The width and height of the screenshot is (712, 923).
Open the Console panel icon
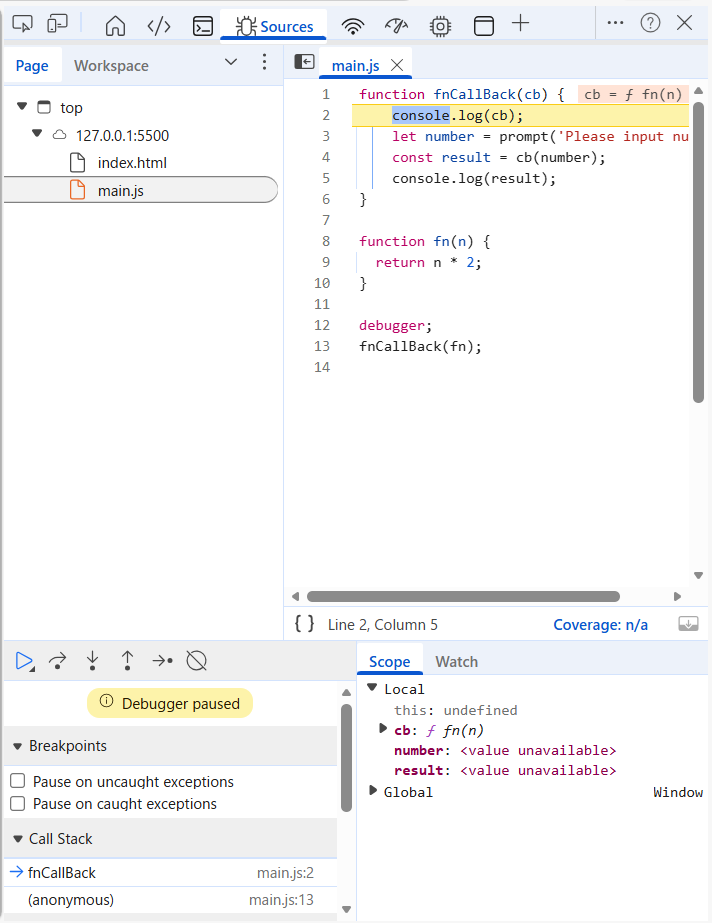point(203,25)
